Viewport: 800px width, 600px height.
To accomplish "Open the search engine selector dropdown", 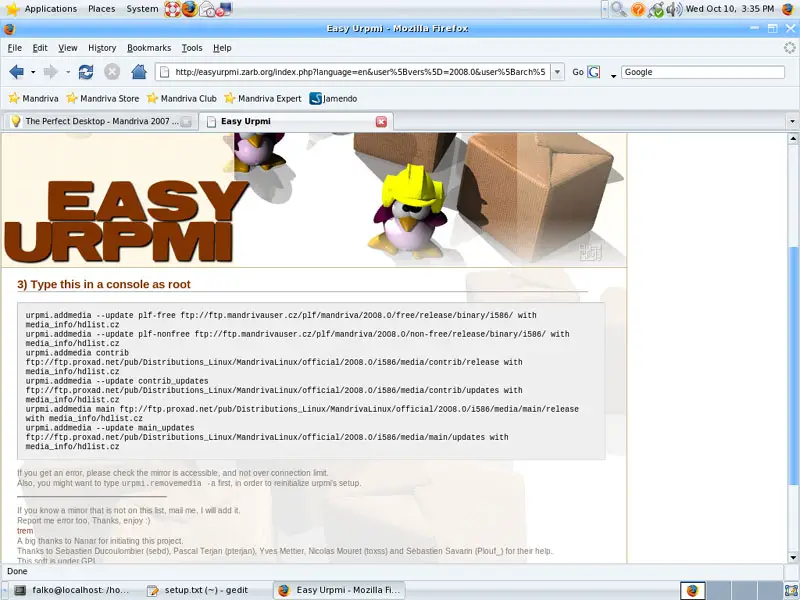I will click(613, 74).
